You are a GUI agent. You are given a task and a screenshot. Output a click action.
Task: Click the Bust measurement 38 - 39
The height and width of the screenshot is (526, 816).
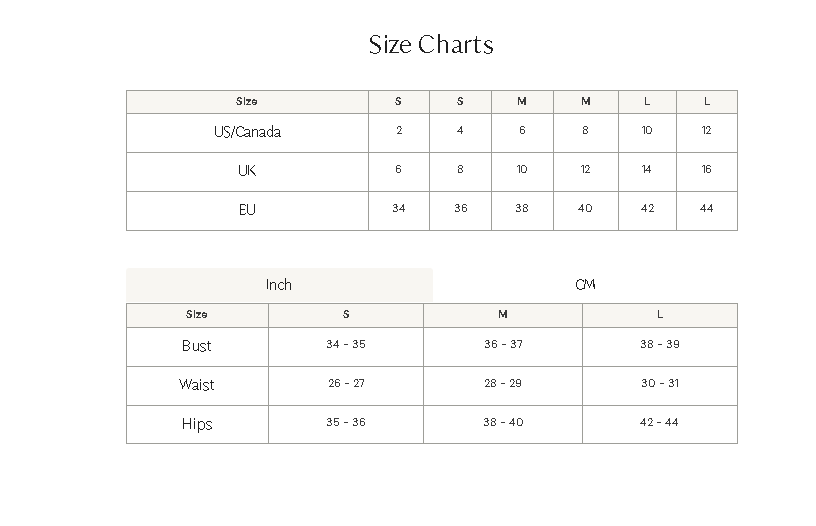tap(660, 344)
